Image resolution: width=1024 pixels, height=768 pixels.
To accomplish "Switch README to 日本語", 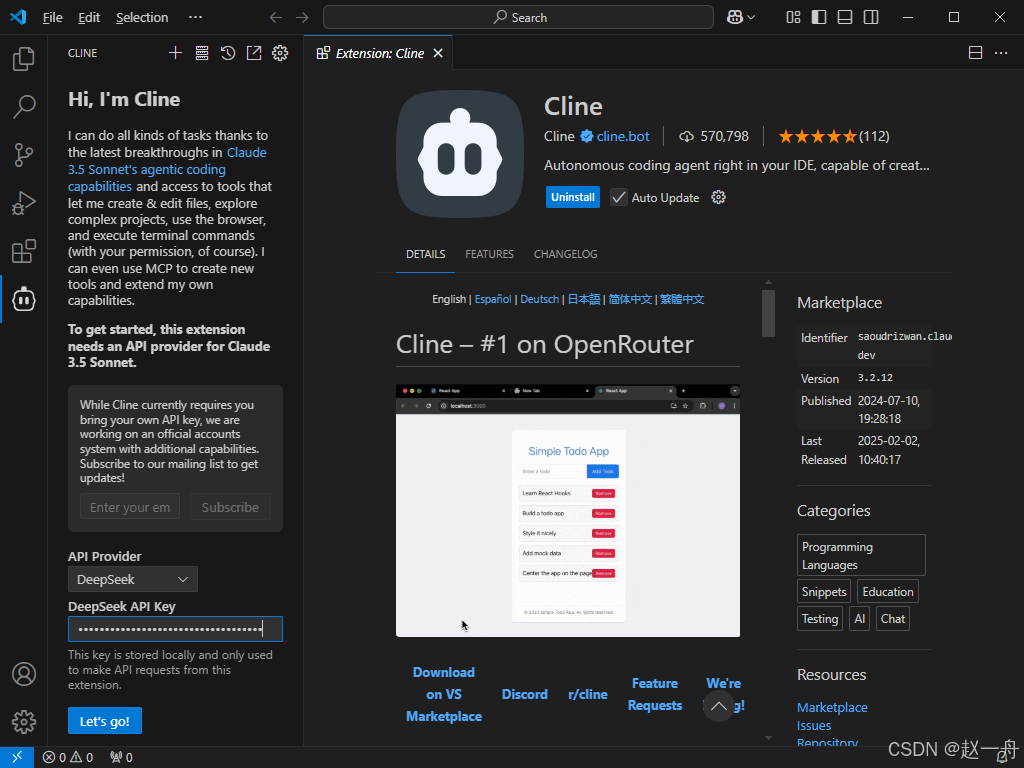I will [584, 299].
